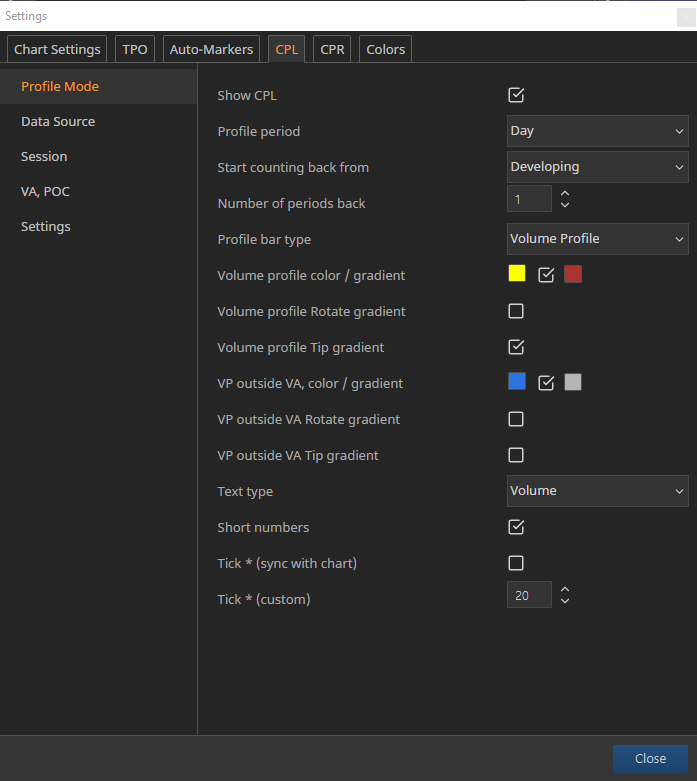Open the Text type dropdown

[597, 491]
